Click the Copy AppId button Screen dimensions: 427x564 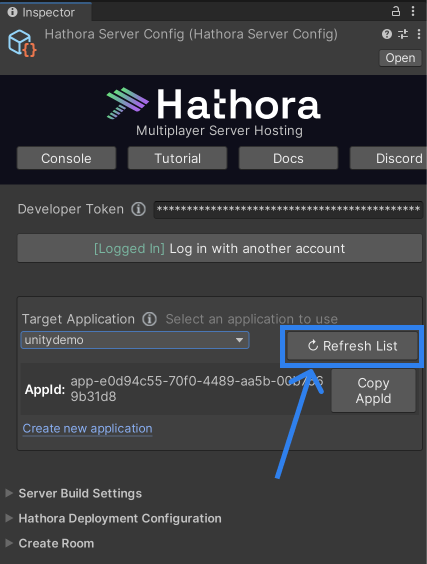point(373,391)
